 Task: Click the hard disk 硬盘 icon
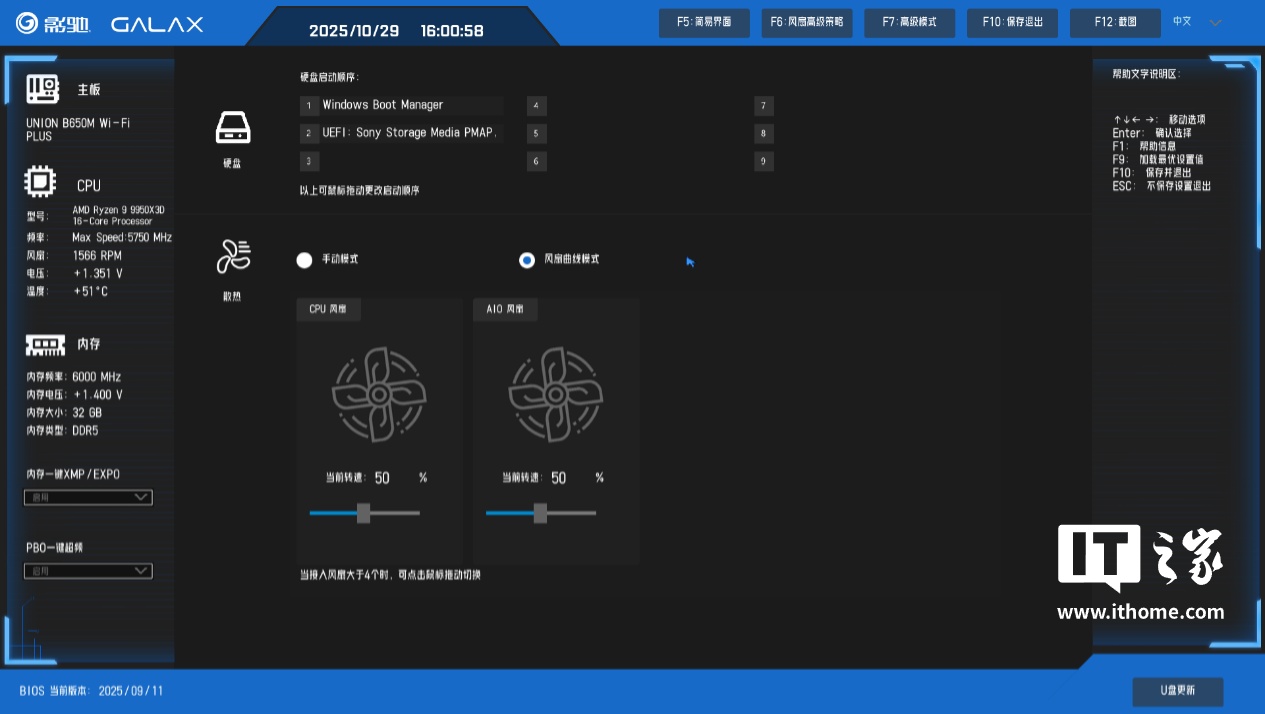click(x=232, y=129)
